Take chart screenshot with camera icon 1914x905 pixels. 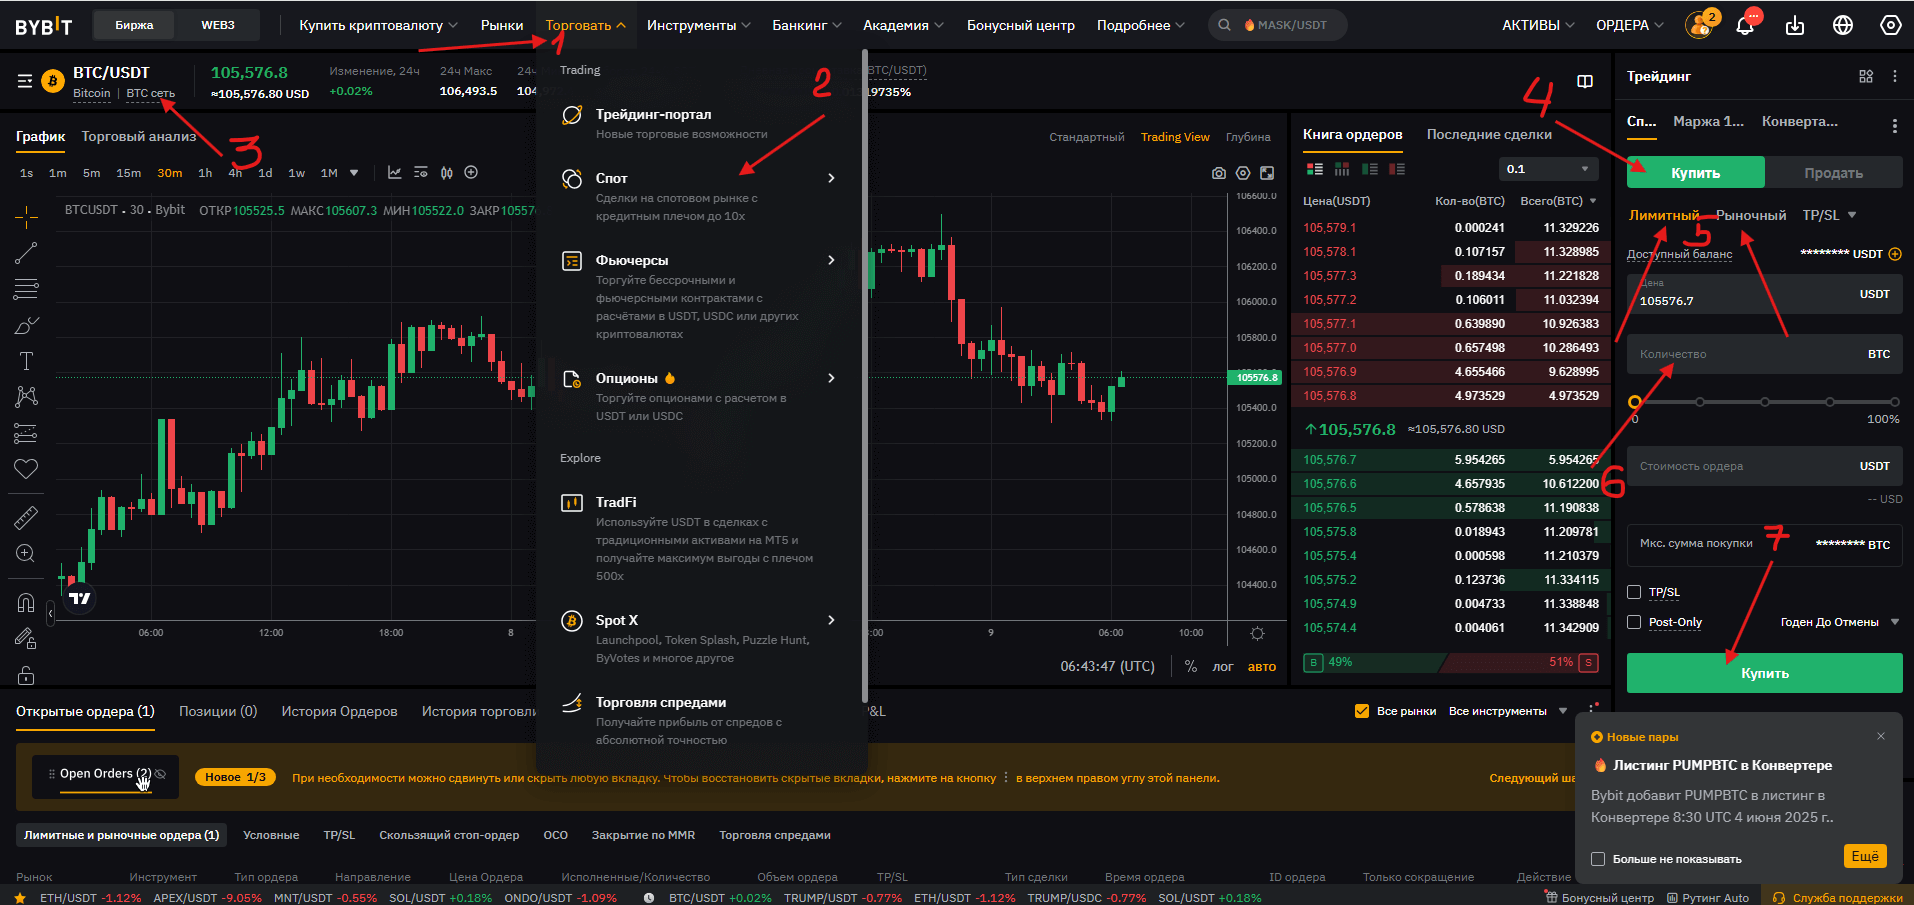(x=1218, y=173)
